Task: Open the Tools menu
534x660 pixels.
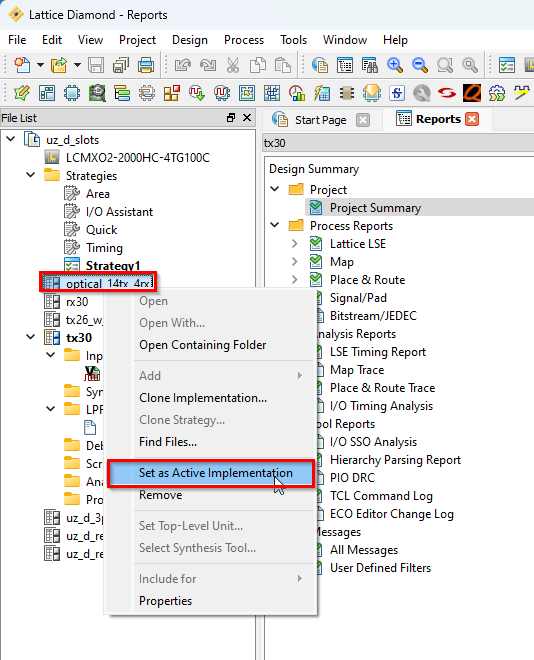Action: tap(294, 40)
